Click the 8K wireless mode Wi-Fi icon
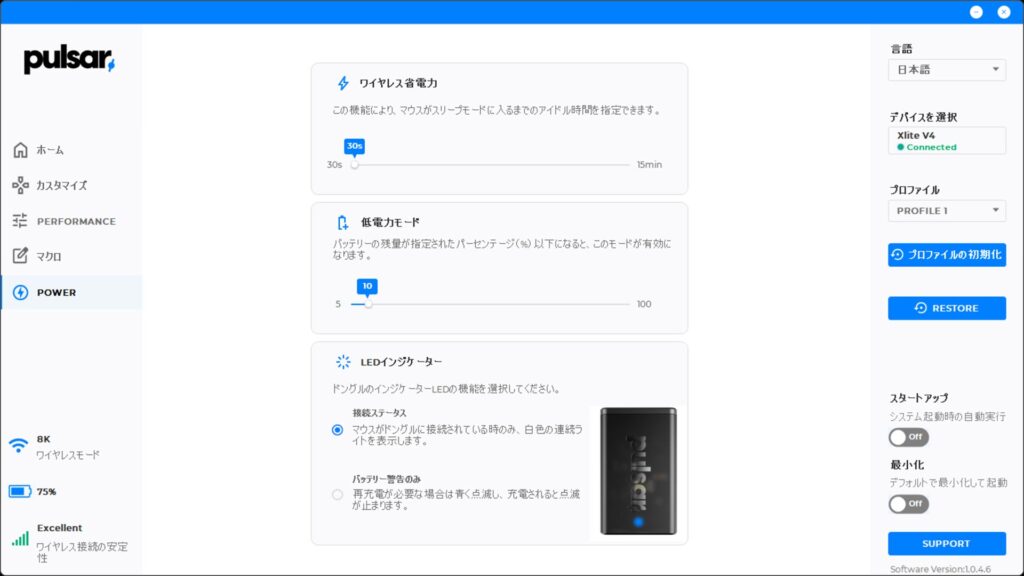Screen dimensions: 1024x576 18,445
